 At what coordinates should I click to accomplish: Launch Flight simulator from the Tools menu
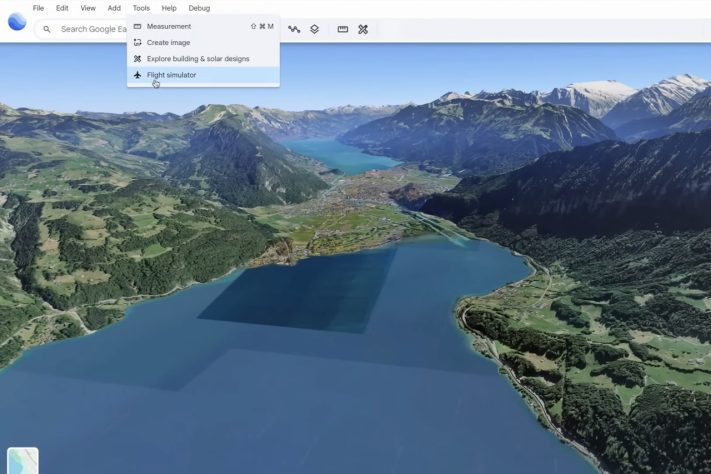tap(203, 75)
